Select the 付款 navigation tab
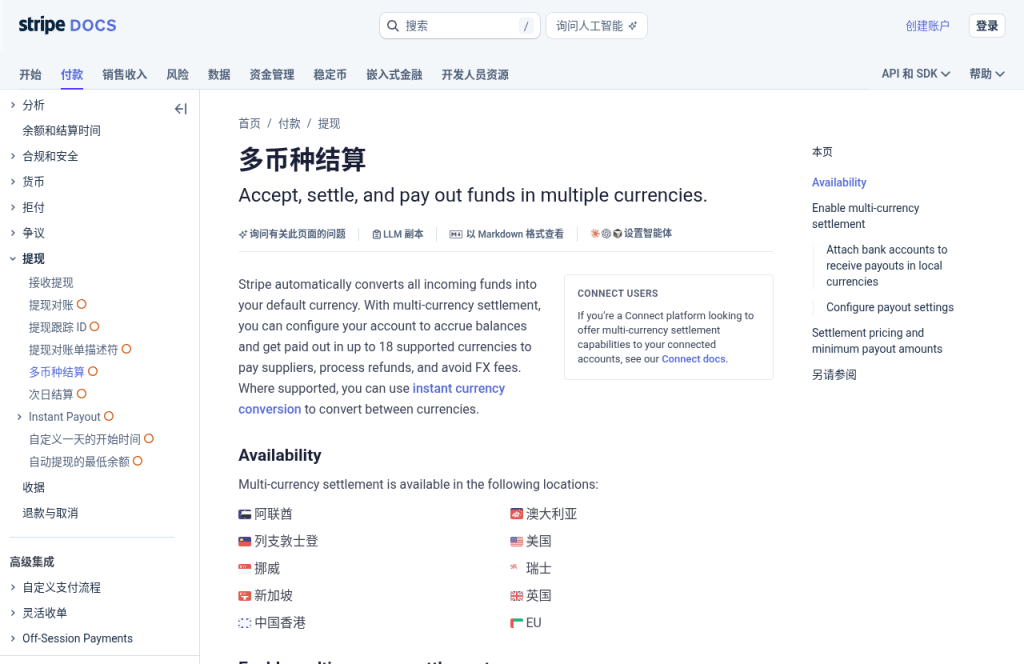 (72, 74)
